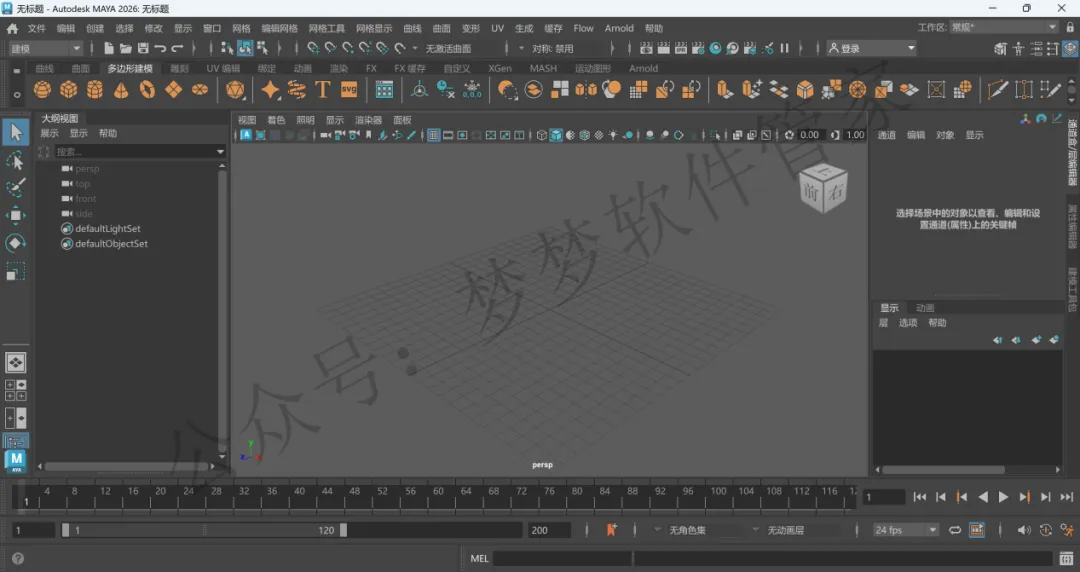This screenshot has height=572, width=1080.
Task: Click the outliner horizontal scrollbar
Action: (x=126, y=467)
